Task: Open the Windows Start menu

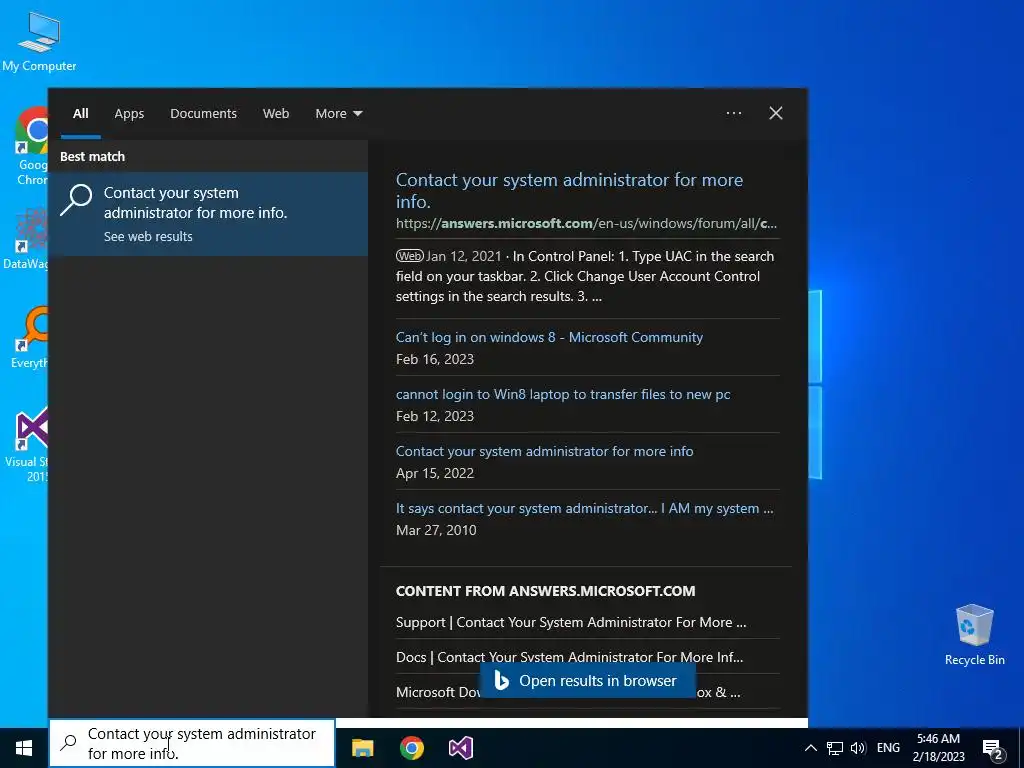Action: tap(24, 748)
